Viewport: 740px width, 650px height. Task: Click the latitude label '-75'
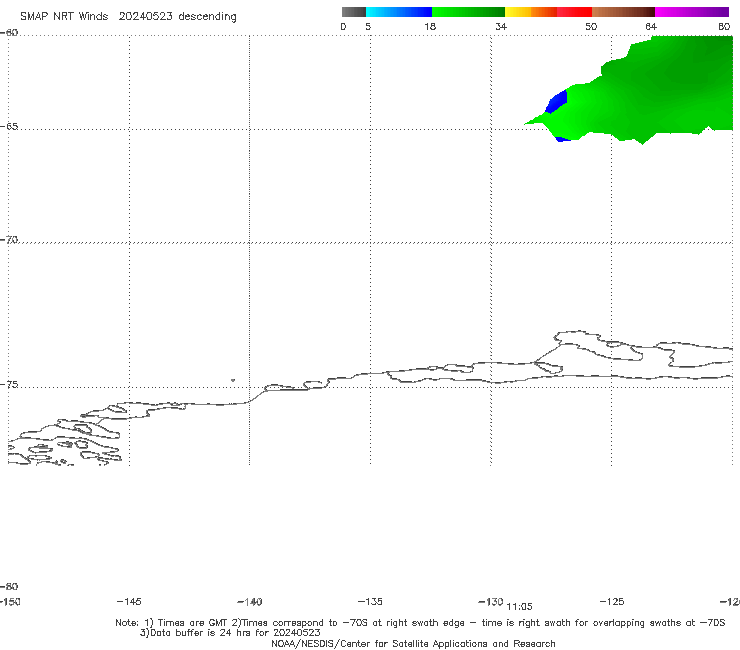9,385
